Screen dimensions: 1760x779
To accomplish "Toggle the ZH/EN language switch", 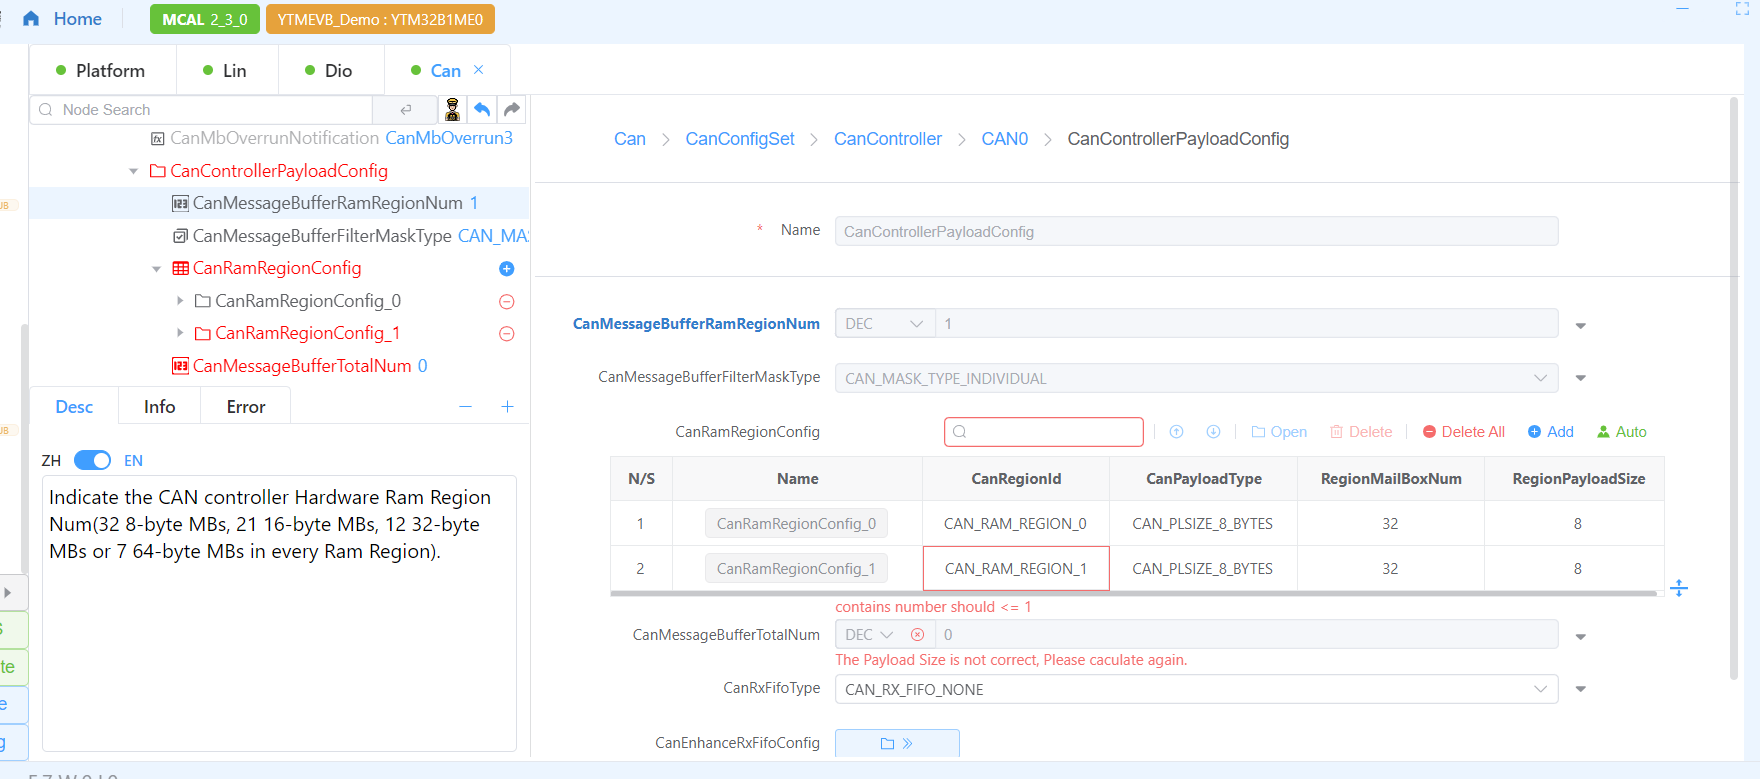I will coord(92,460).
